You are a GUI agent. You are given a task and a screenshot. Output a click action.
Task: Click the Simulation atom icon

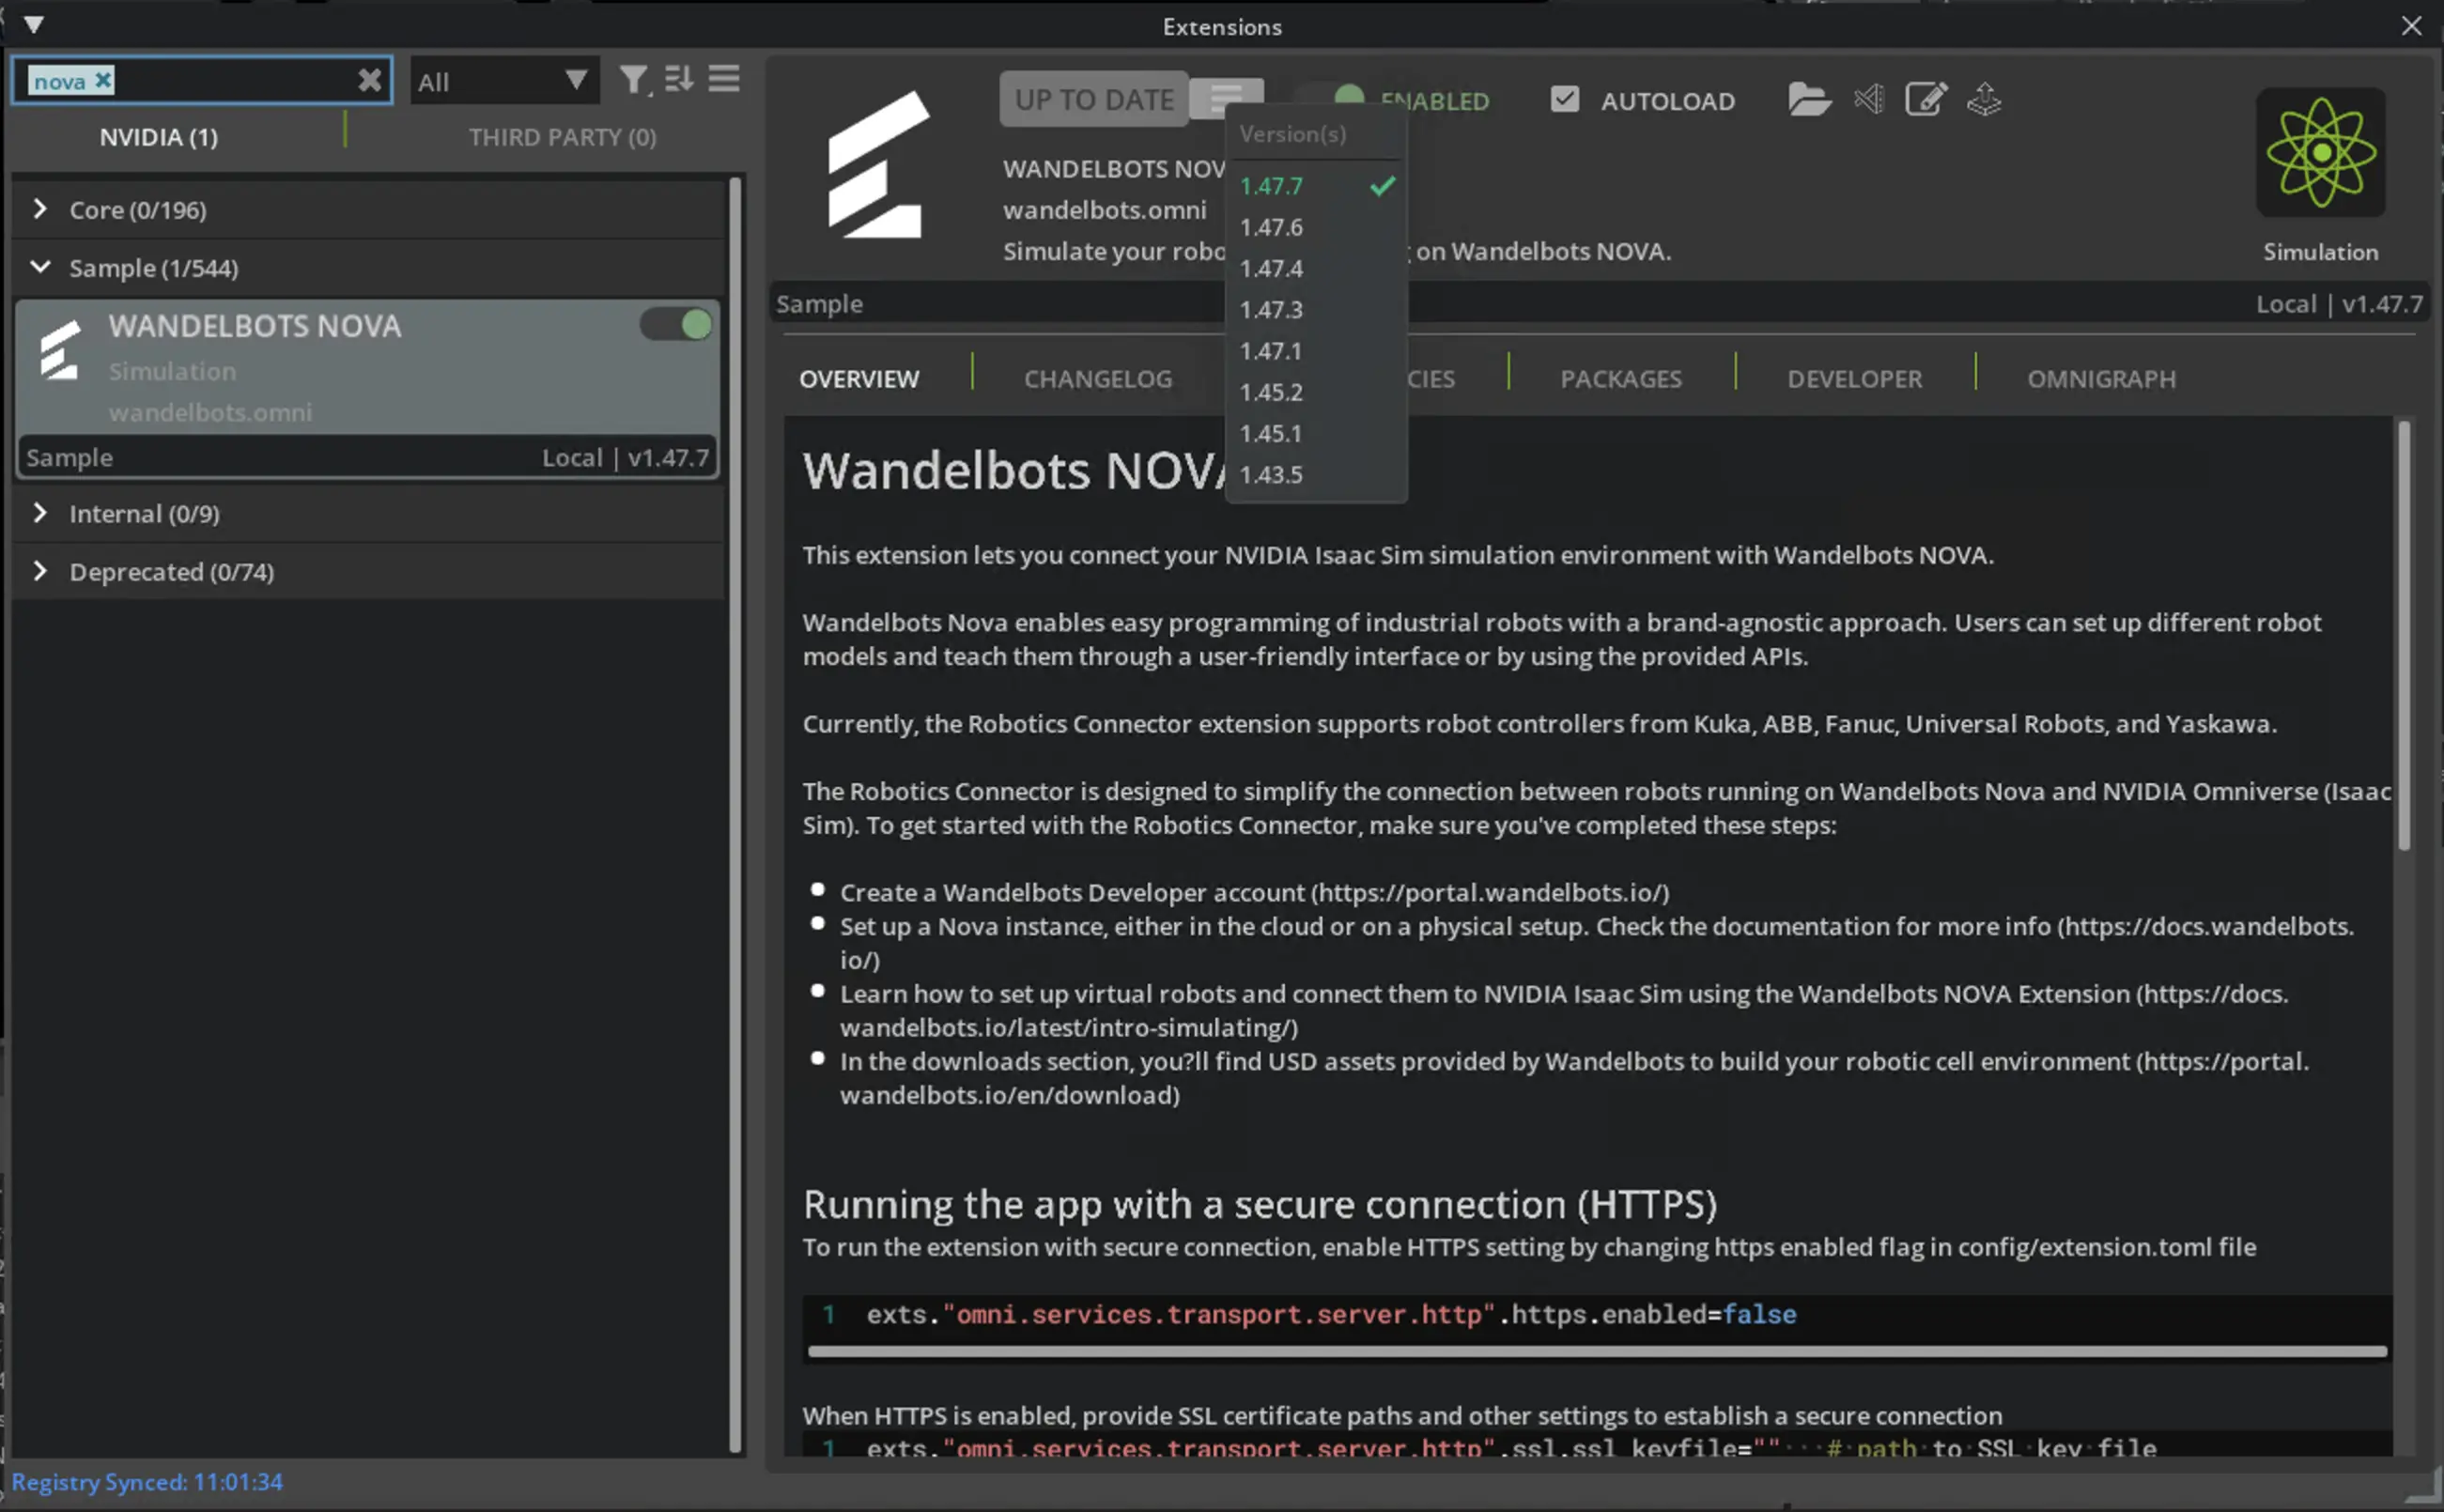coord(2320,153)
